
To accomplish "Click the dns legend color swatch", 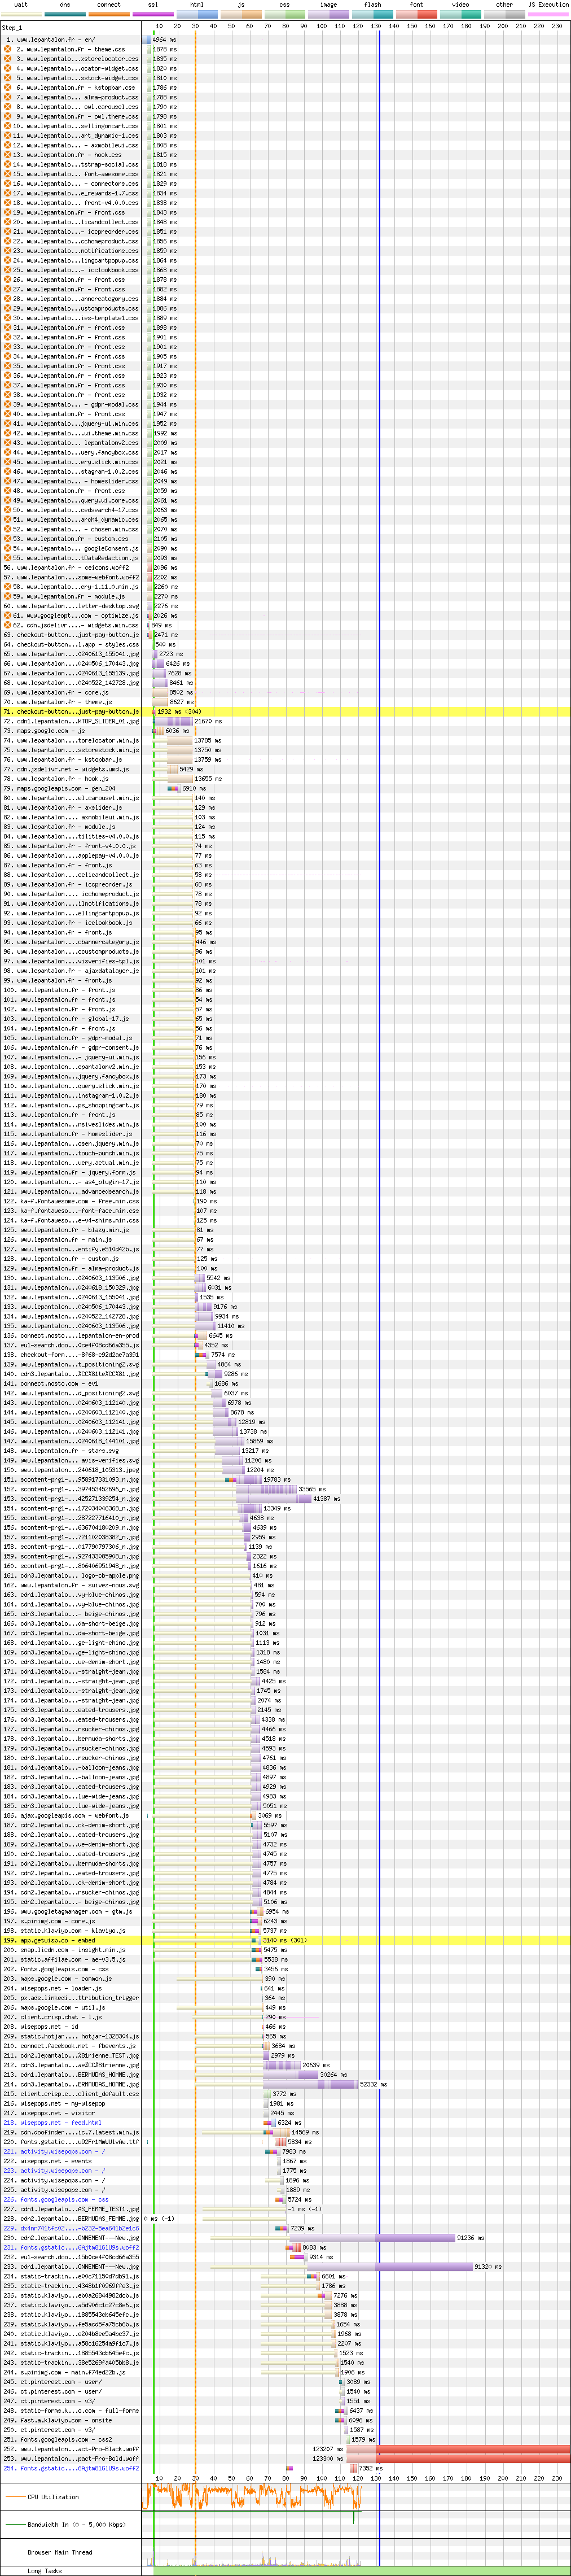I will click(65, 14).
